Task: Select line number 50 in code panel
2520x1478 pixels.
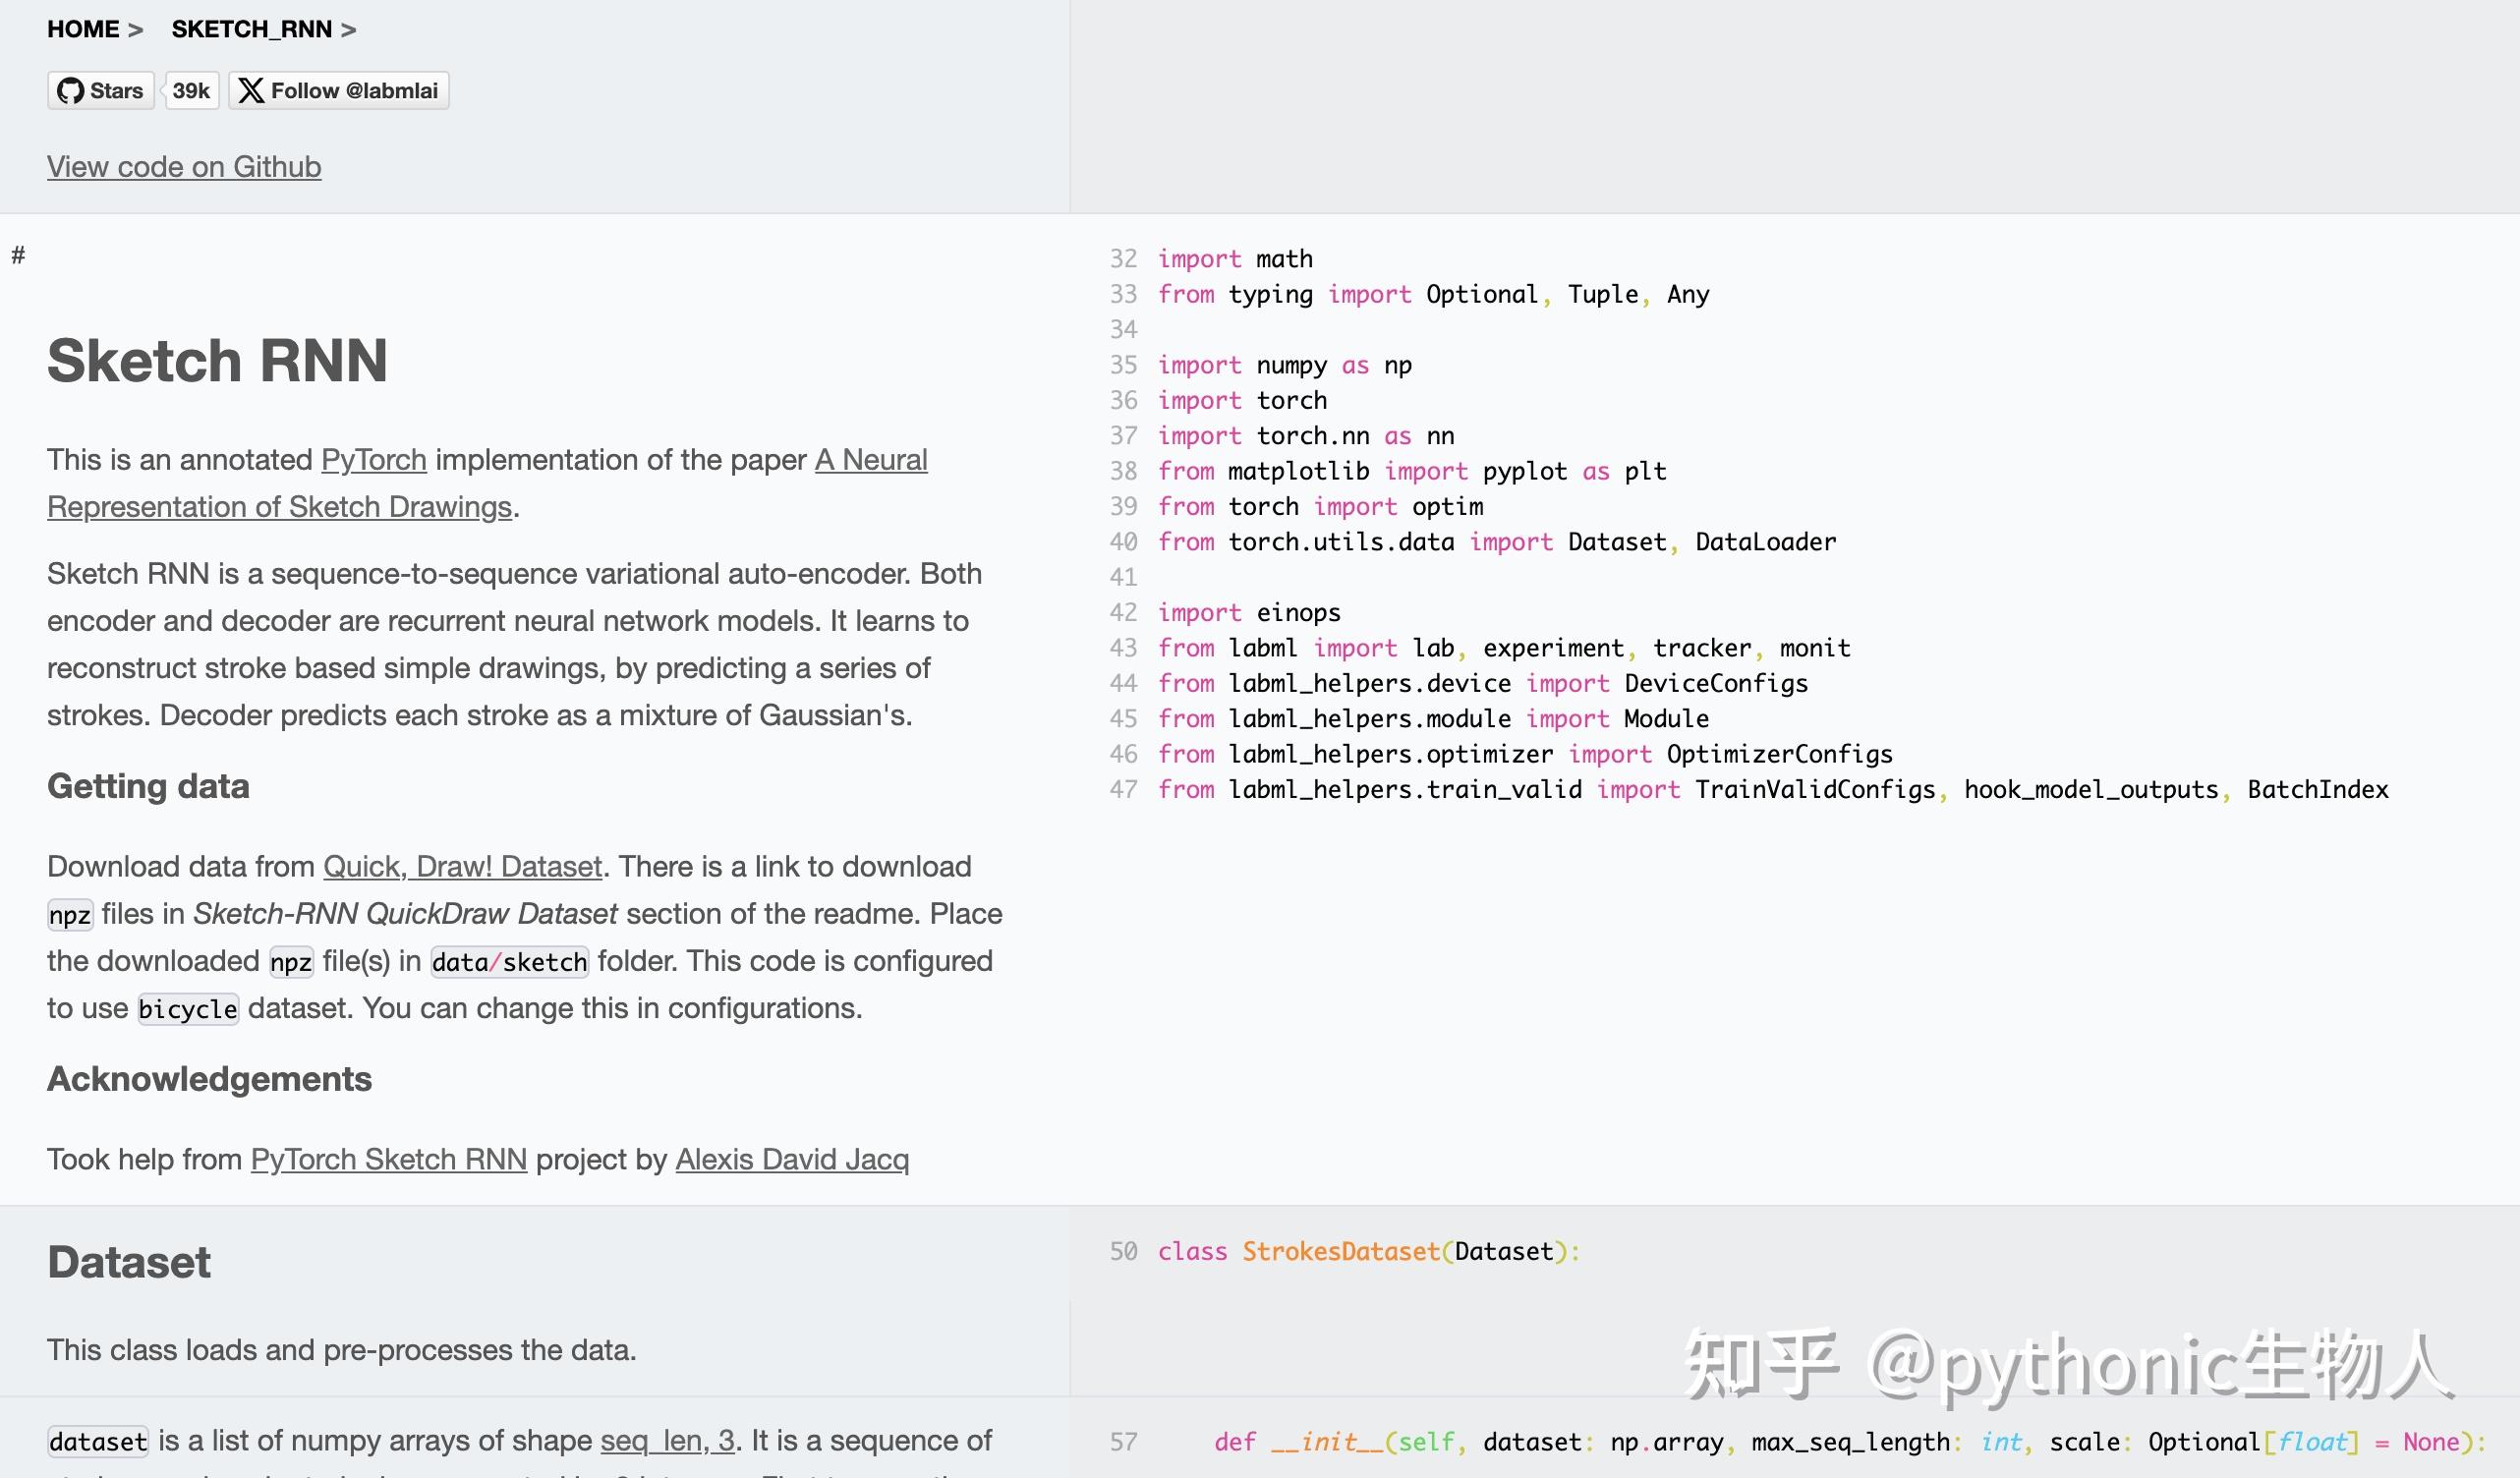Action: click(1124, 1250)
